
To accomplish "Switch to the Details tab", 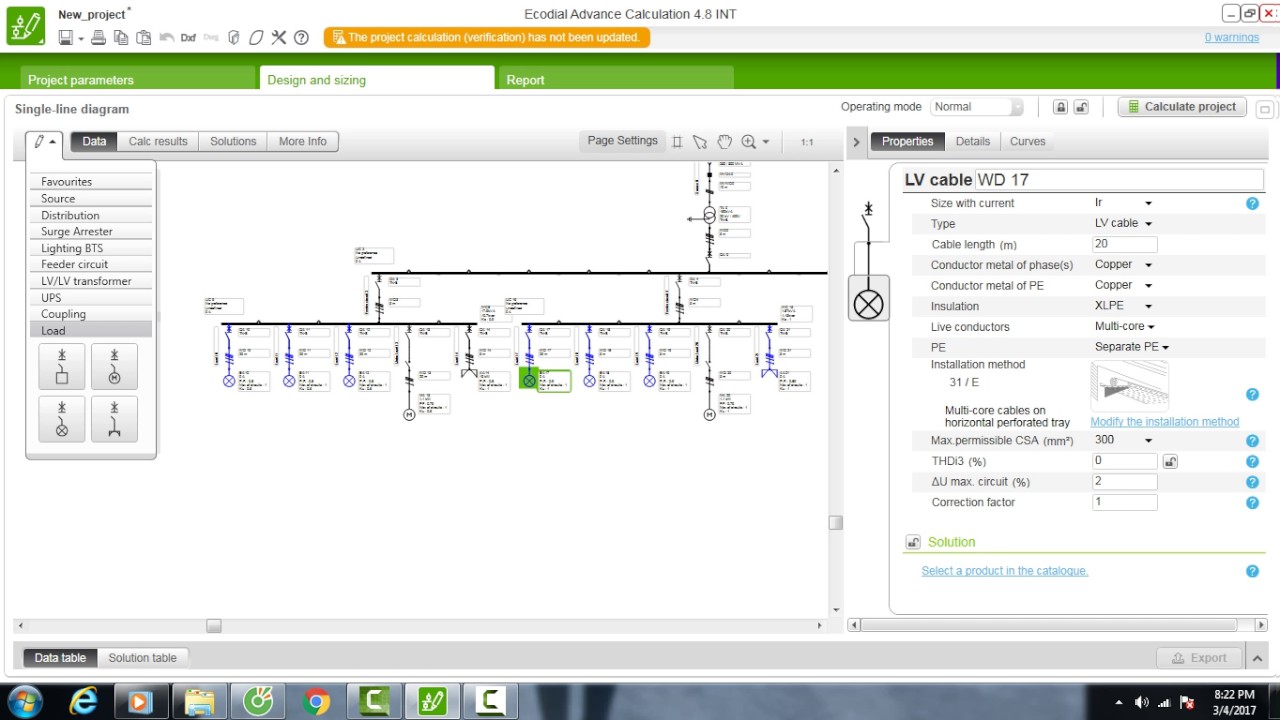I will point(972,141).
